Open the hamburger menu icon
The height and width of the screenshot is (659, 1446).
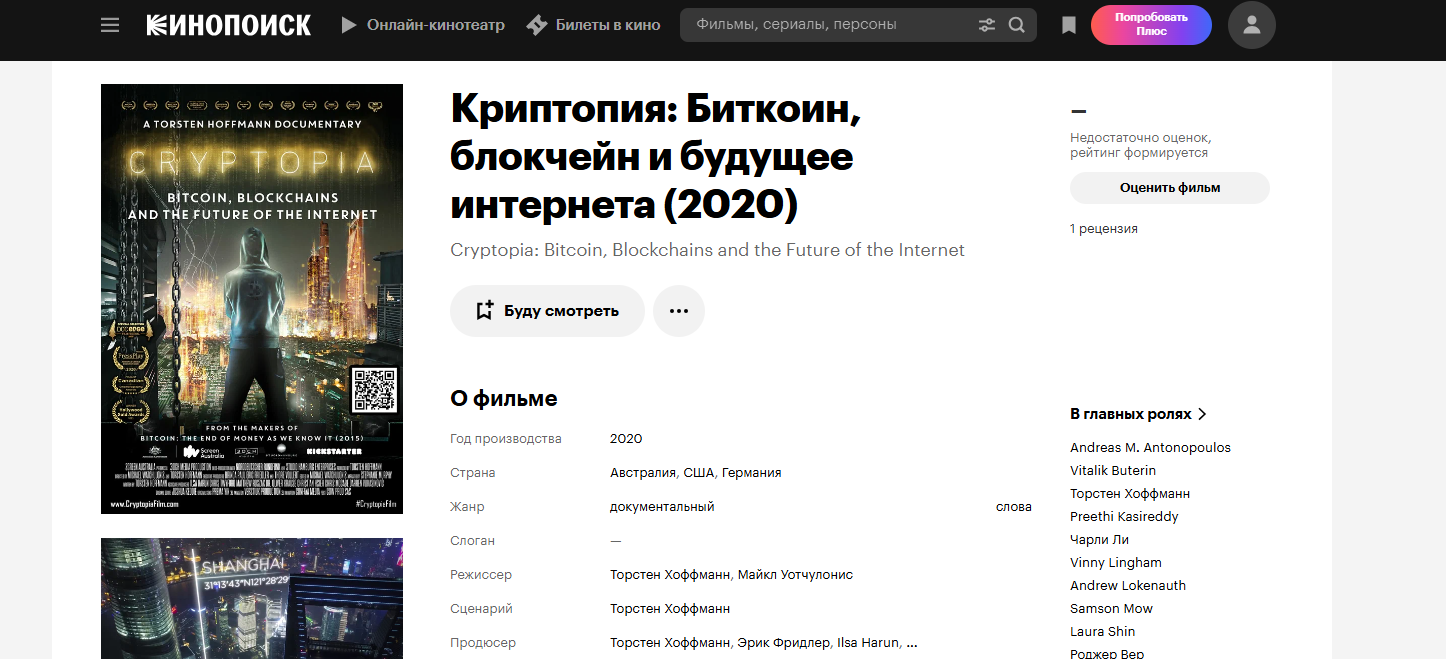(110, 25)
